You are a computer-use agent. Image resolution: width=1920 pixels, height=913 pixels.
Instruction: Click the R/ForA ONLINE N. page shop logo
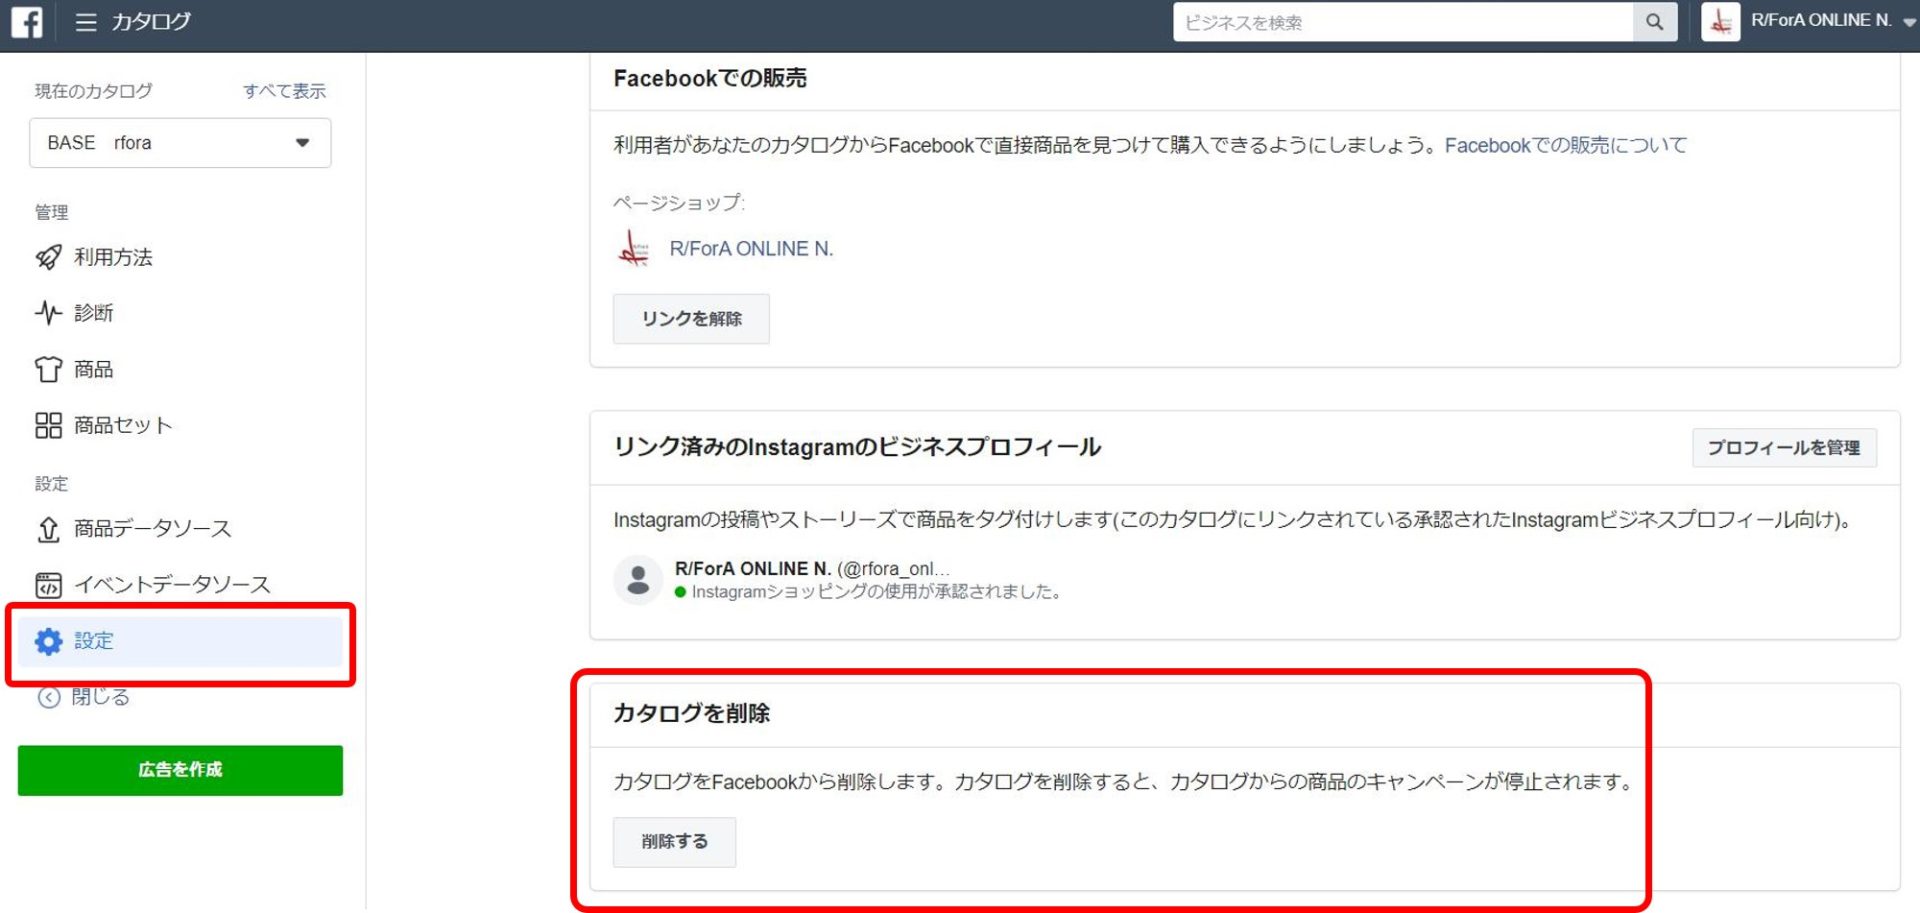pyautogui.click(x=634, y=248)
